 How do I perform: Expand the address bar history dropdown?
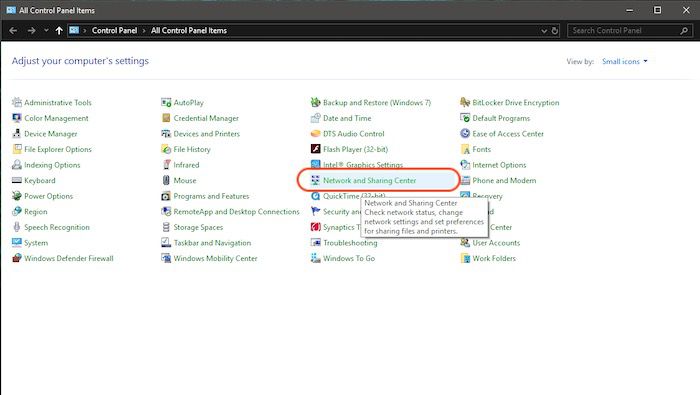[x=544, y=31]
